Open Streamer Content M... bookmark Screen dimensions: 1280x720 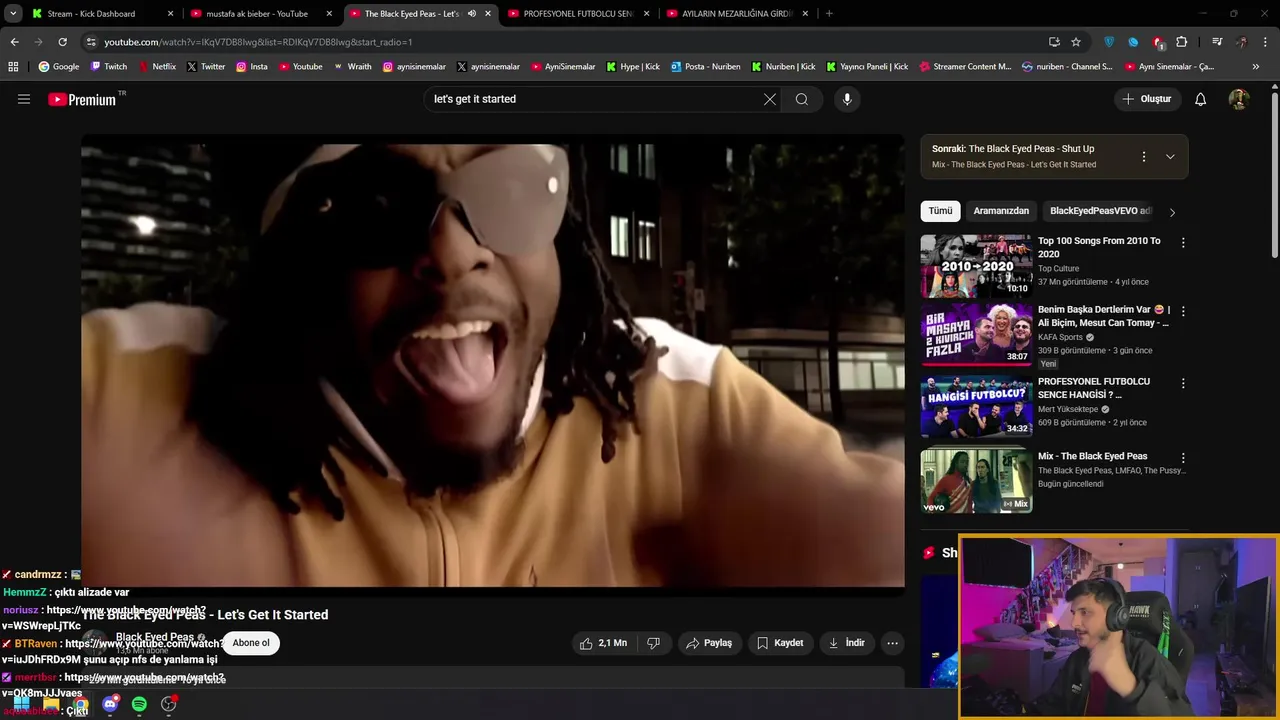click(x=965, y=67)
